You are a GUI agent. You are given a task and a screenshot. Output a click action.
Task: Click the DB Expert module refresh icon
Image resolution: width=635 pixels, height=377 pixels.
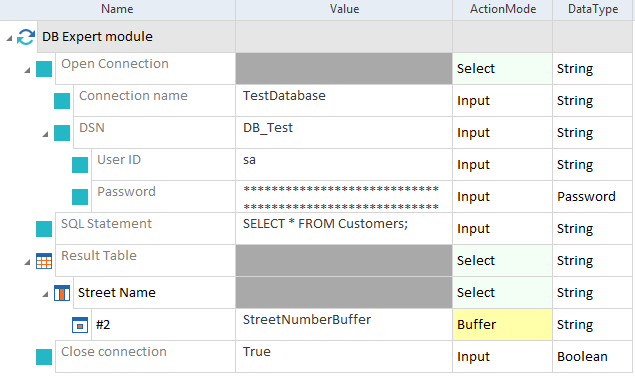(x=26, y=37)
